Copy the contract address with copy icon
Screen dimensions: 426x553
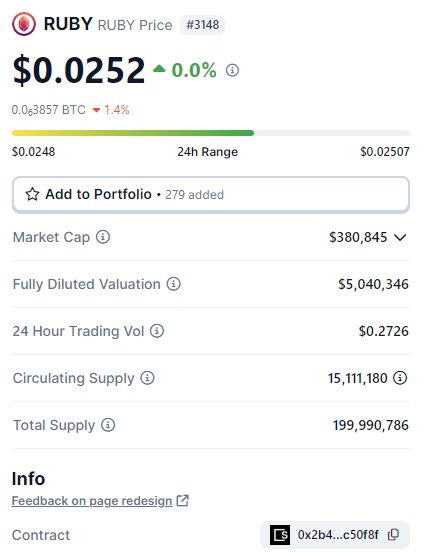pos(393,535)
